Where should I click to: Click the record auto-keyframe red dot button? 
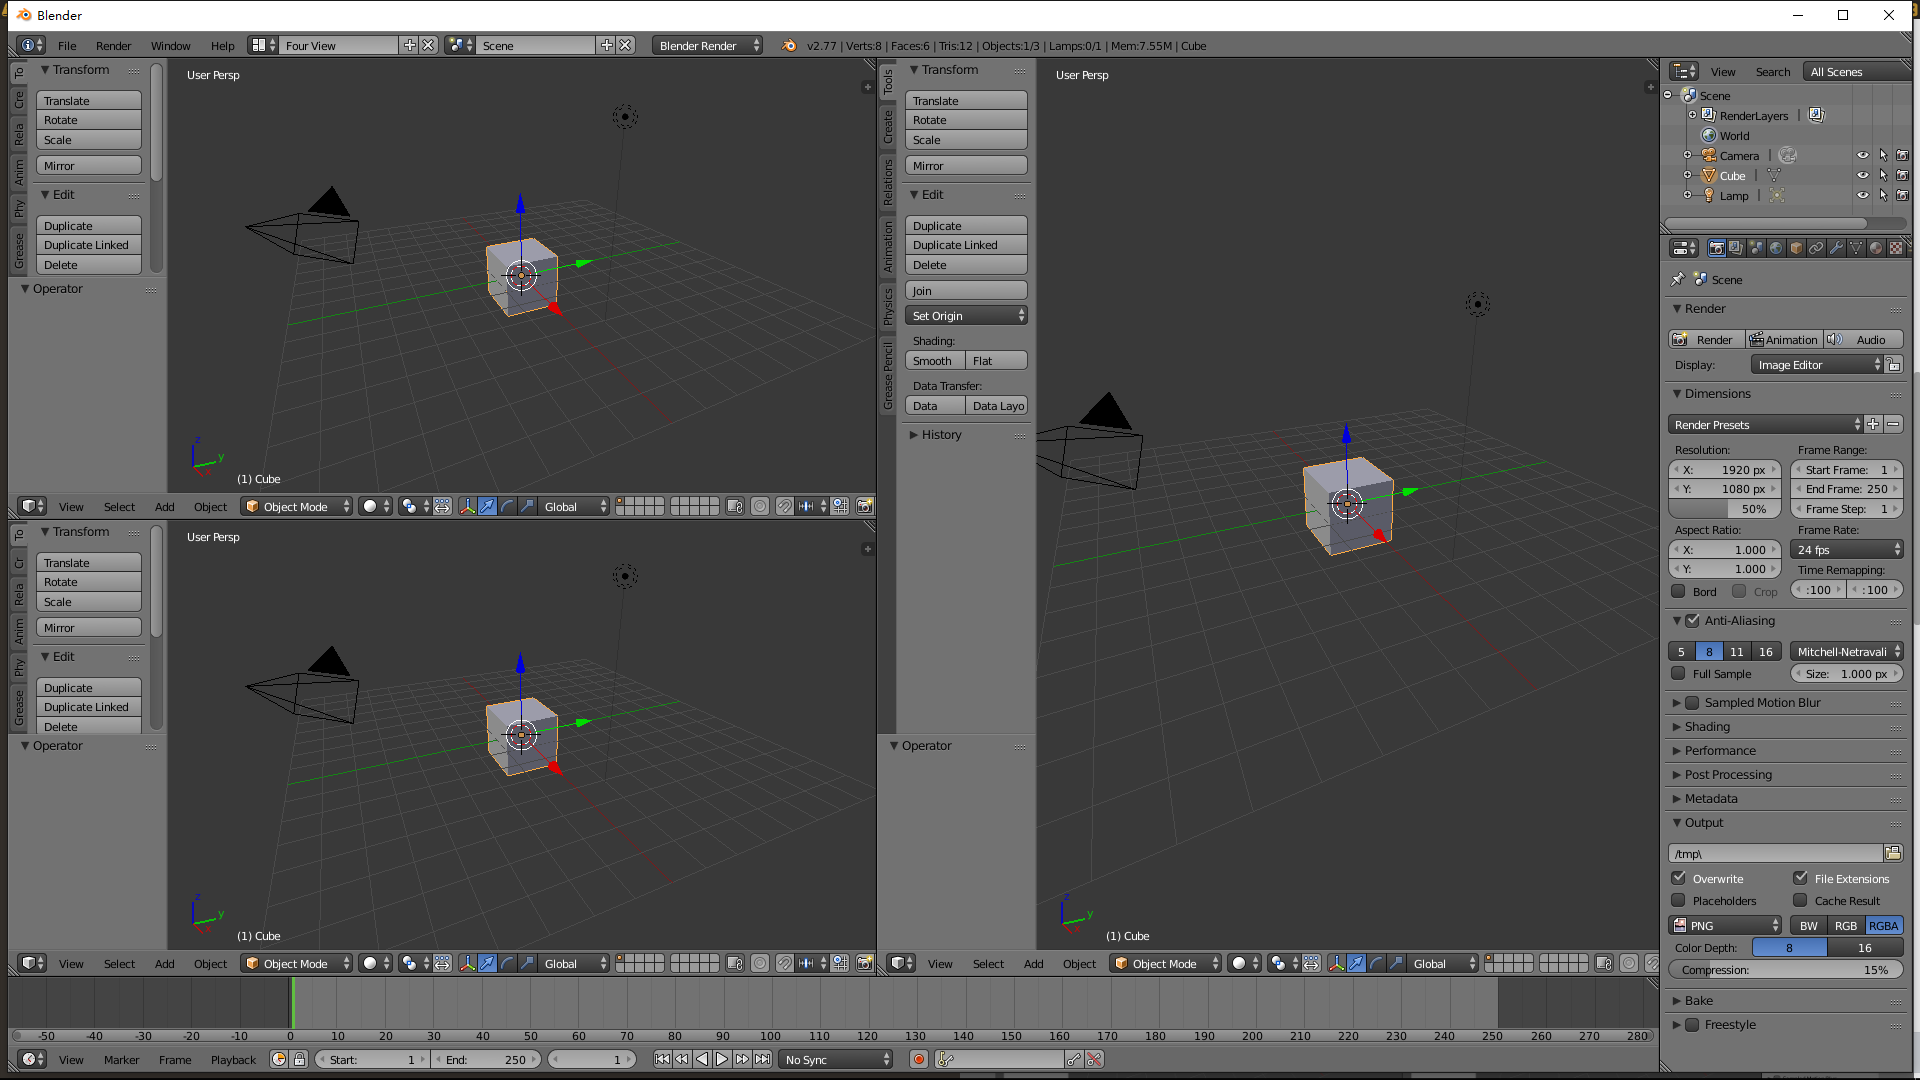click(918, 1059)
